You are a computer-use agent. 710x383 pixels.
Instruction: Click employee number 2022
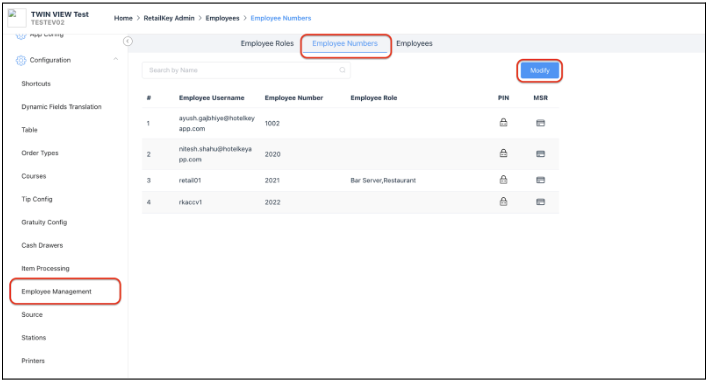(x=273, y=202)
